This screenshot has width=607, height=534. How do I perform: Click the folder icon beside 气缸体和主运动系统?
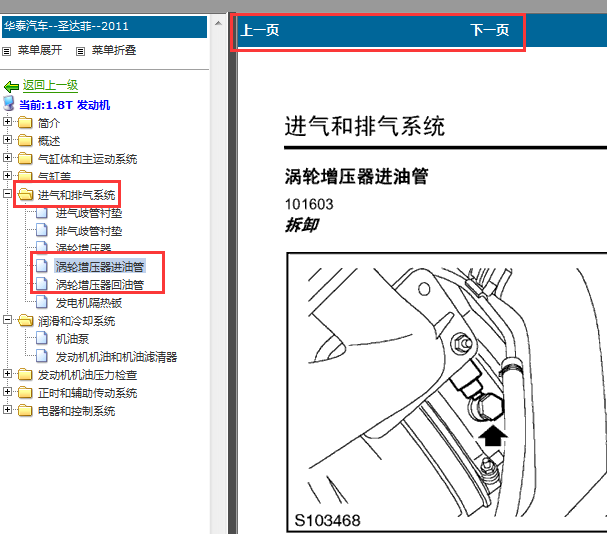(x=25, y=158)
